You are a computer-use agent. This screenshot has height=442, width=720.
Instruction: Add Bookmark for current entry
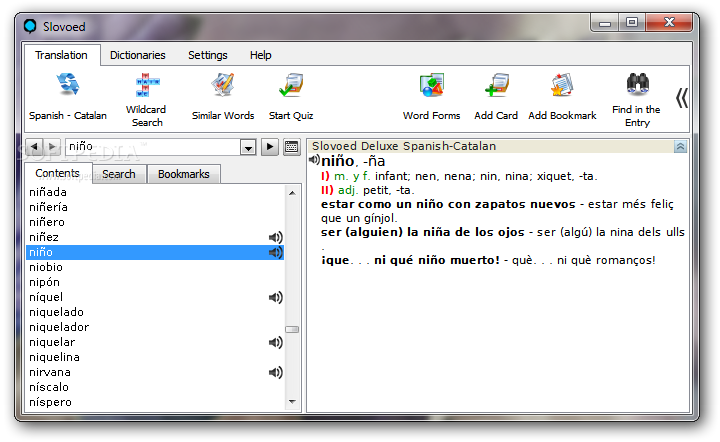coord(562,96)
